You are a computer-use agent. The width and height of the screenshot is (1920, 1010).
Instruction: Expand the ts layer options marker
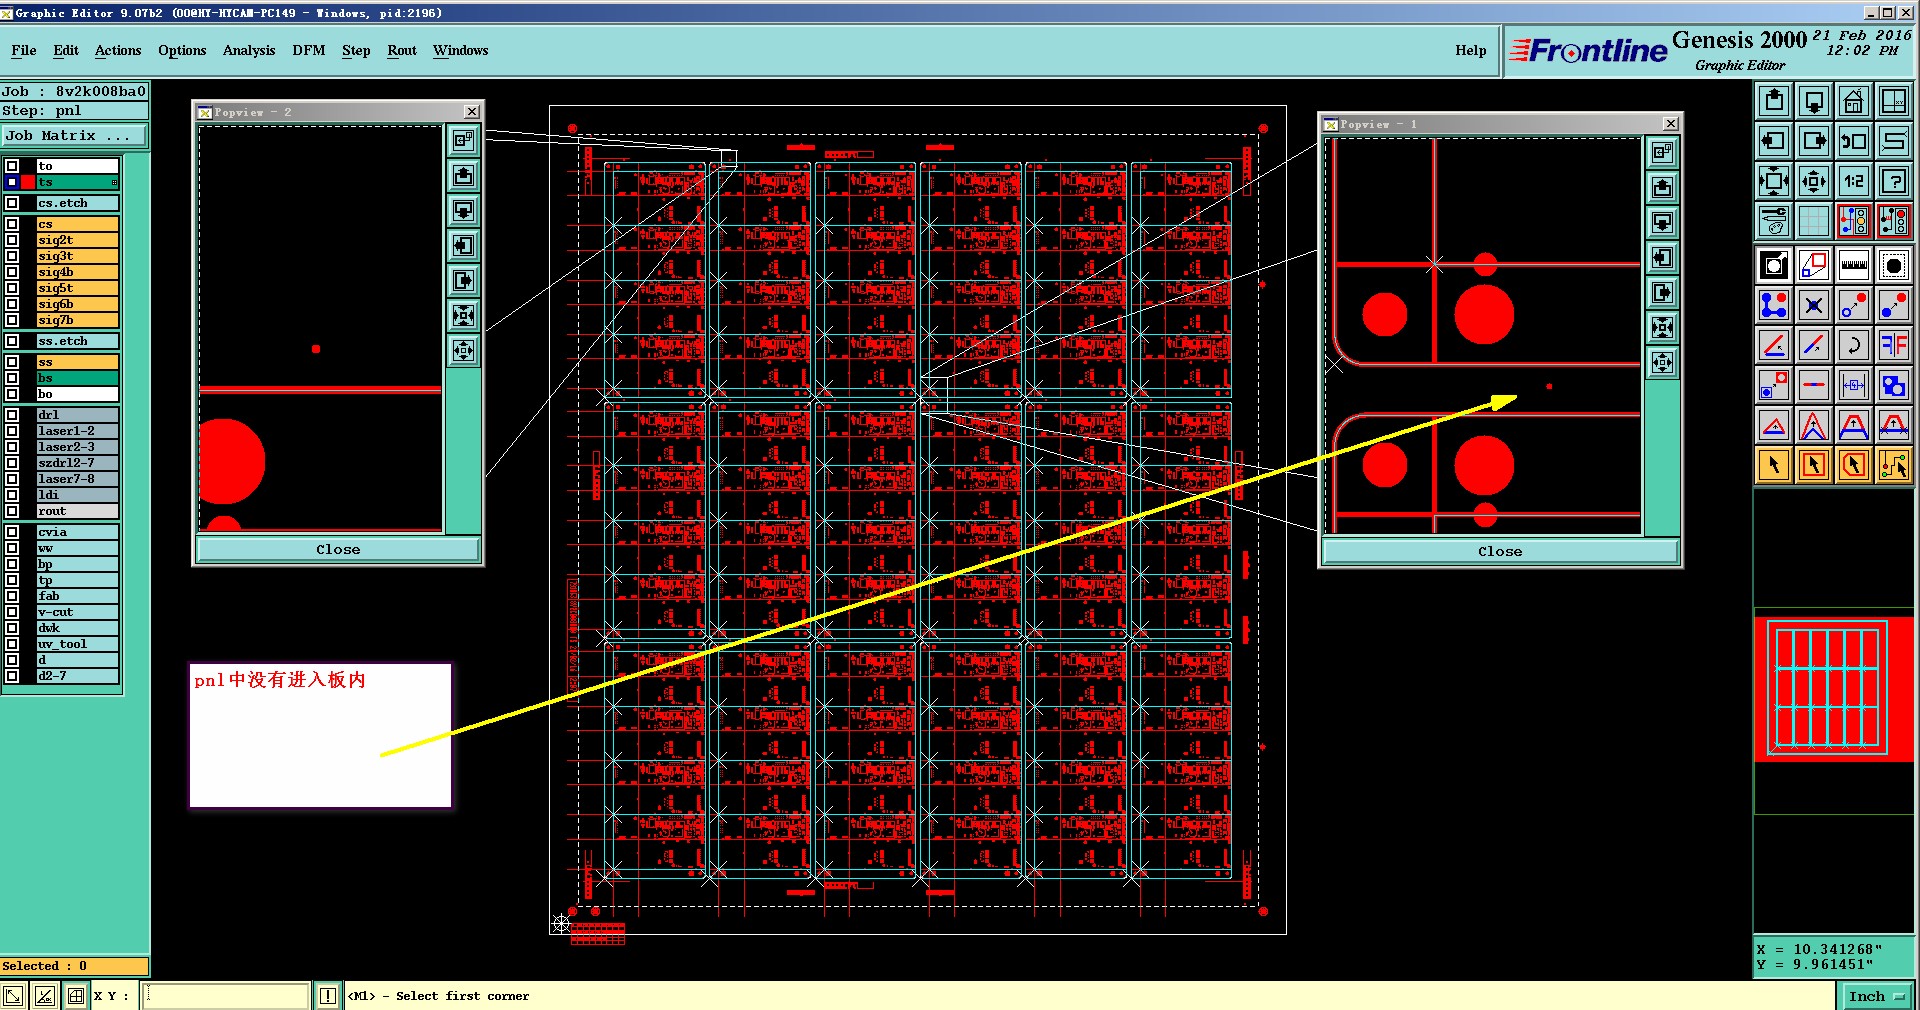click(115, 182)
